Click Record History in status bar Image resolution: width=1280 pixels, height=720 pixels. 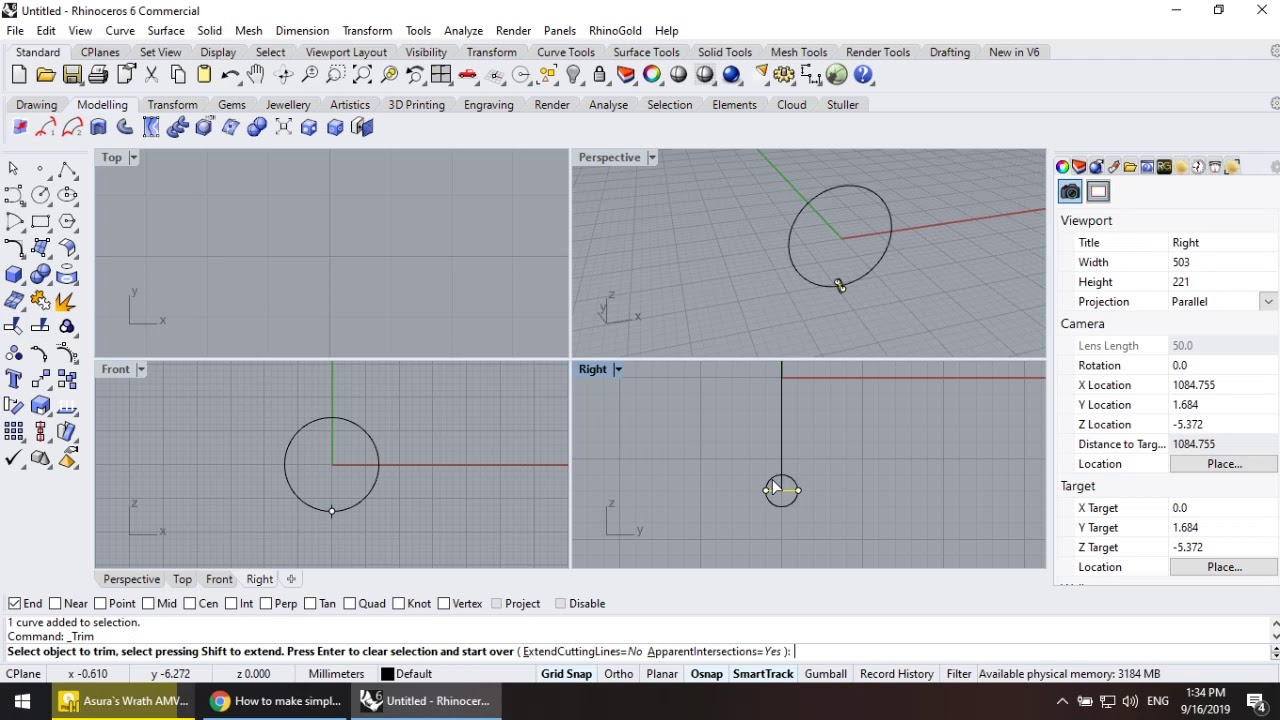coord(896,674)
